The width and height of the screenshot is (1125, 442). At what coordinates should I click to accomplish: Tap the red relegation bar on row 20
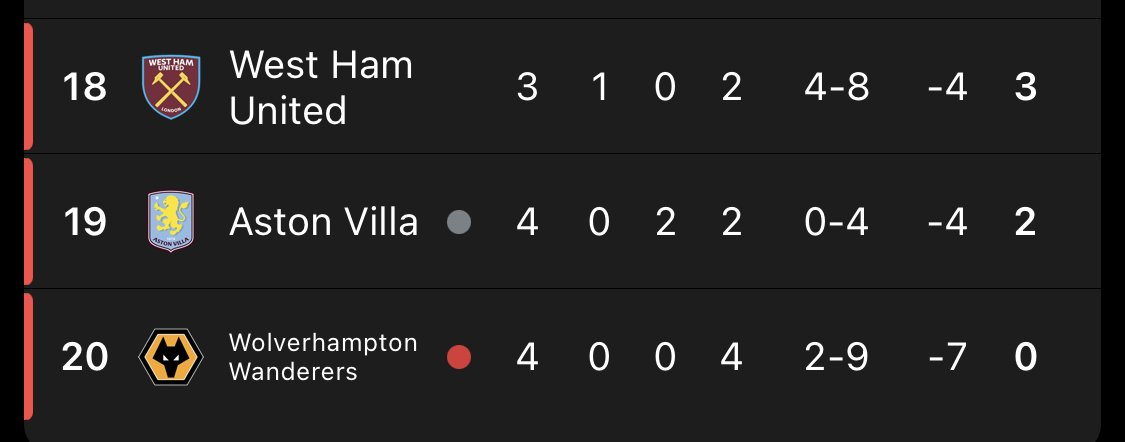[x=28, y=357]
